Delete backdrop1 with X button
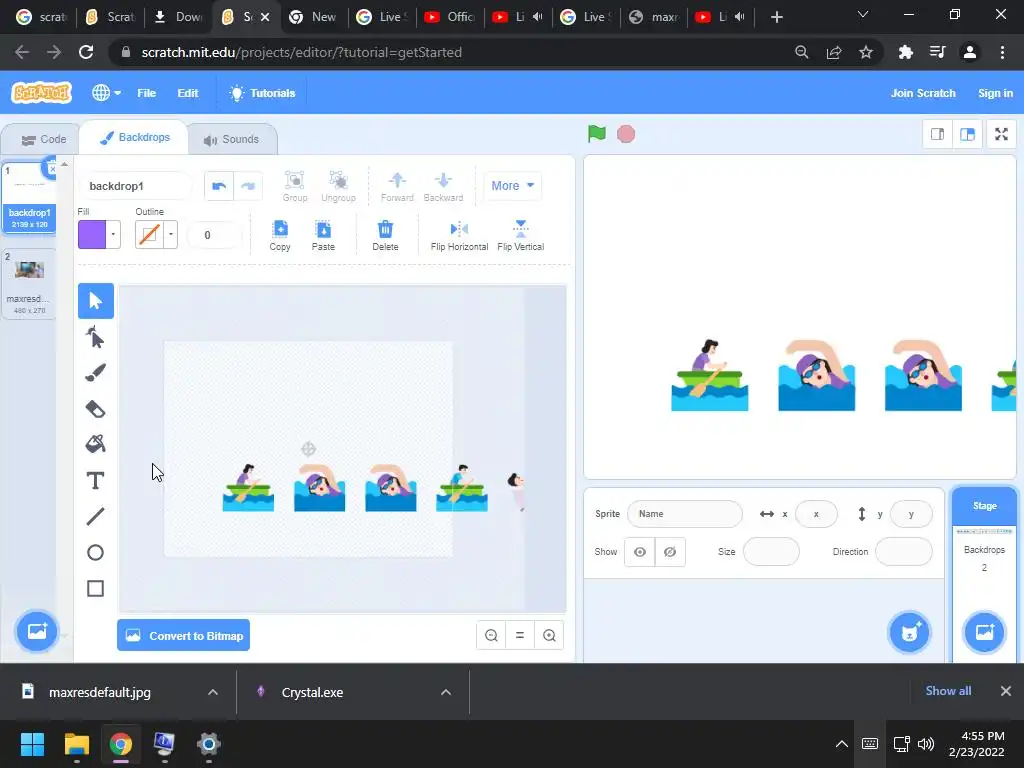The width and height of the screenshot is (1024, 768). point(51,168)
